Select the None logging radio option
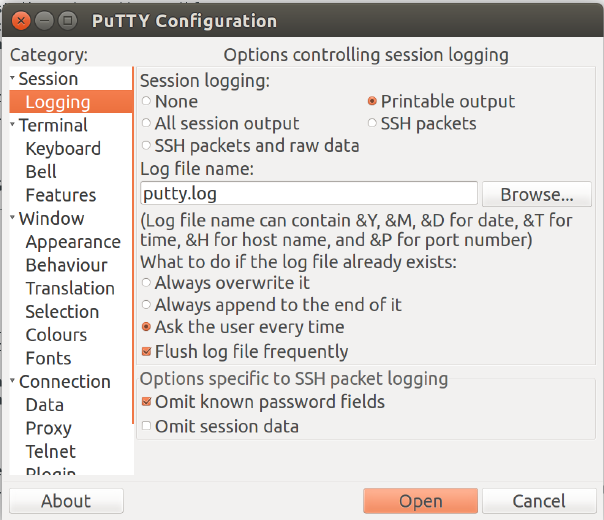The height and width of the screenshot is (520, 604). click(147, 101)
